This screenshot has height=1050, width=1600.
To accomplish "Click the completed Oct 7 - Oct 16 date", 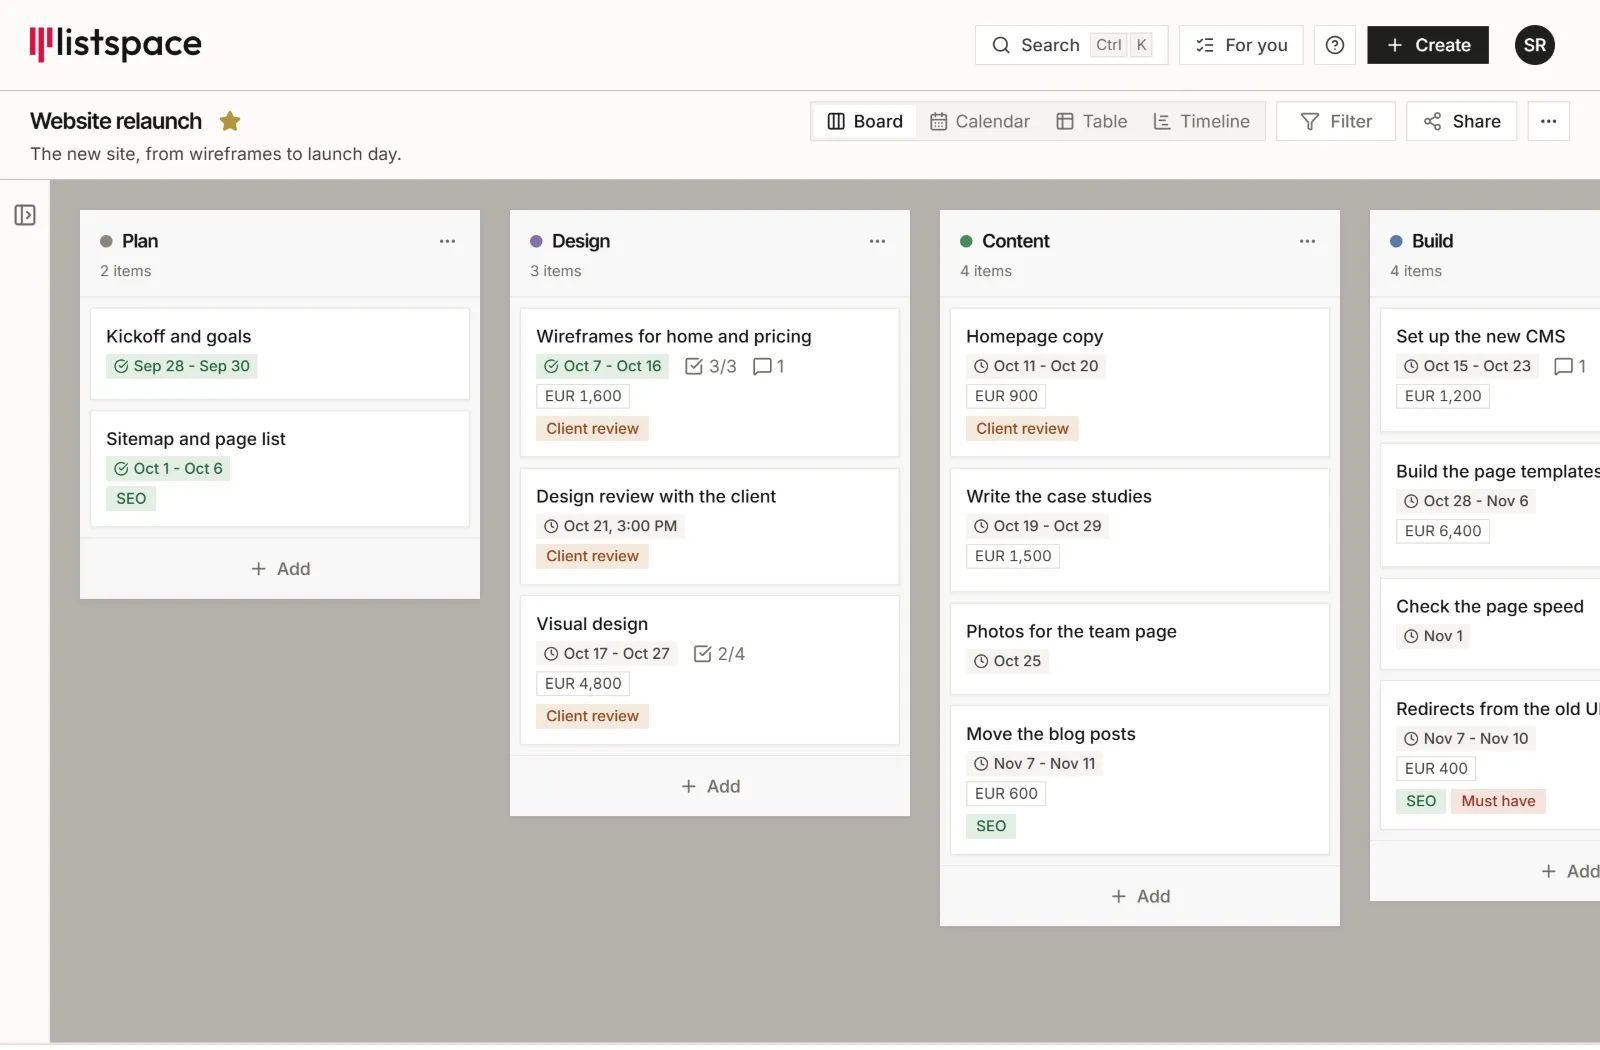I will tap(603, 366).
